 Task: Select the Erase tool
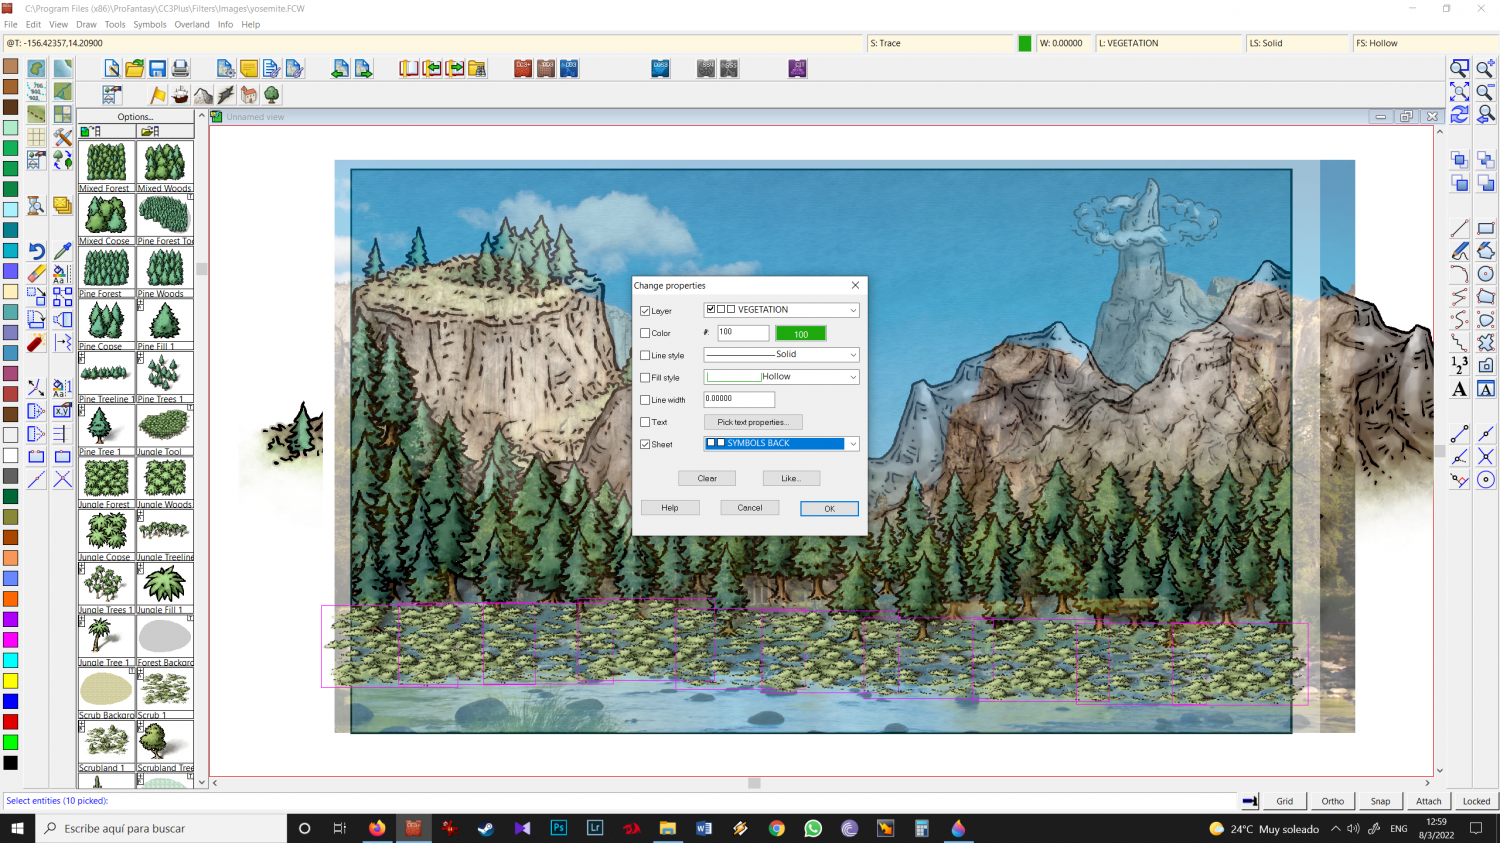36,273
